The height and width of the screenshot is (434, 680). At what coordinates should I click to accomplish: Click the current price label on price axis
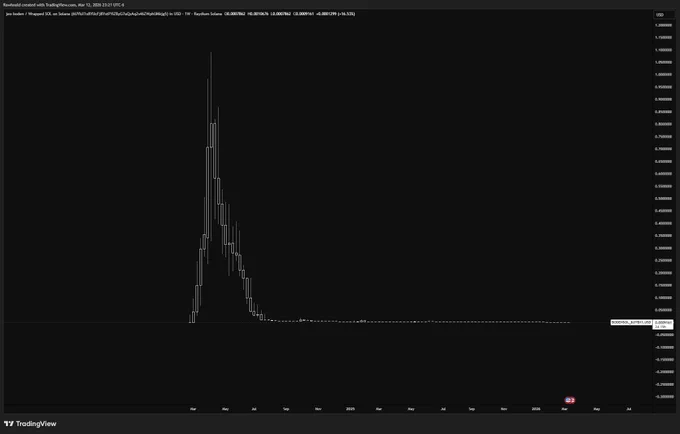(663, 324)
